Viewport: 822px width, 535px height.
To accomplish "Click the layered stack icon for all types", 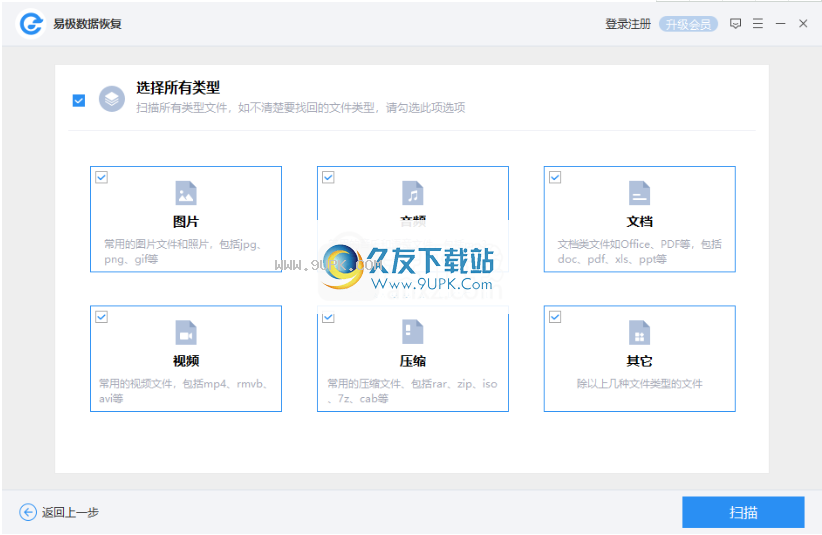I will (x=112, y=99).
